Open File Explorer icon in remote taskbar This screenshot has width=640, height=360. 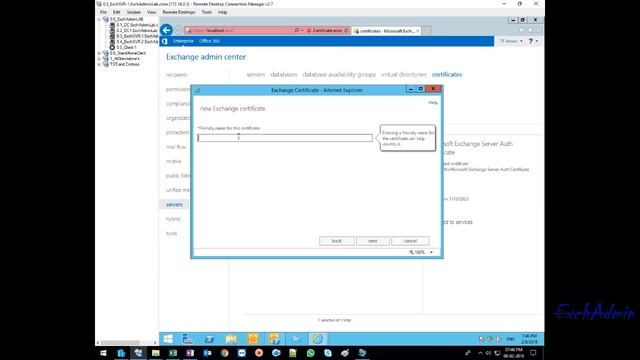tap(231, 339)
